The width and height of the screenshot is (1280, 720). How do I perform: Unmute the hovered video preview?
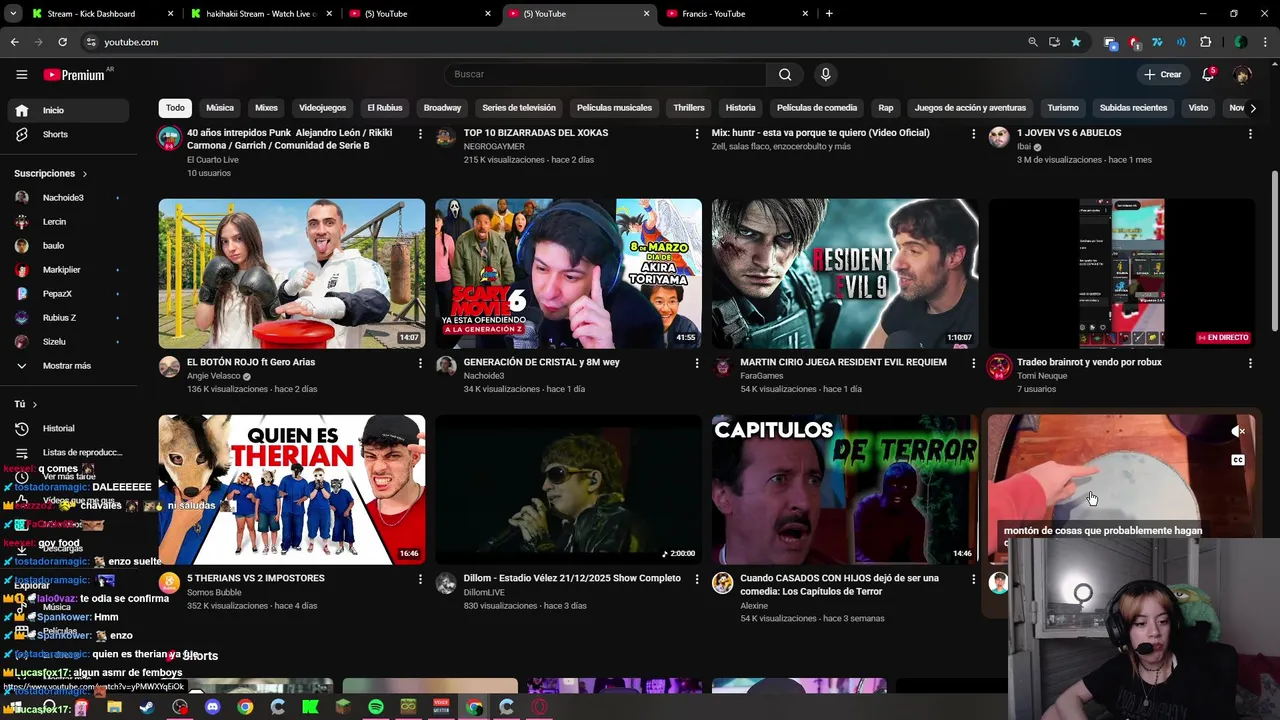click(x=1238, y=431)
